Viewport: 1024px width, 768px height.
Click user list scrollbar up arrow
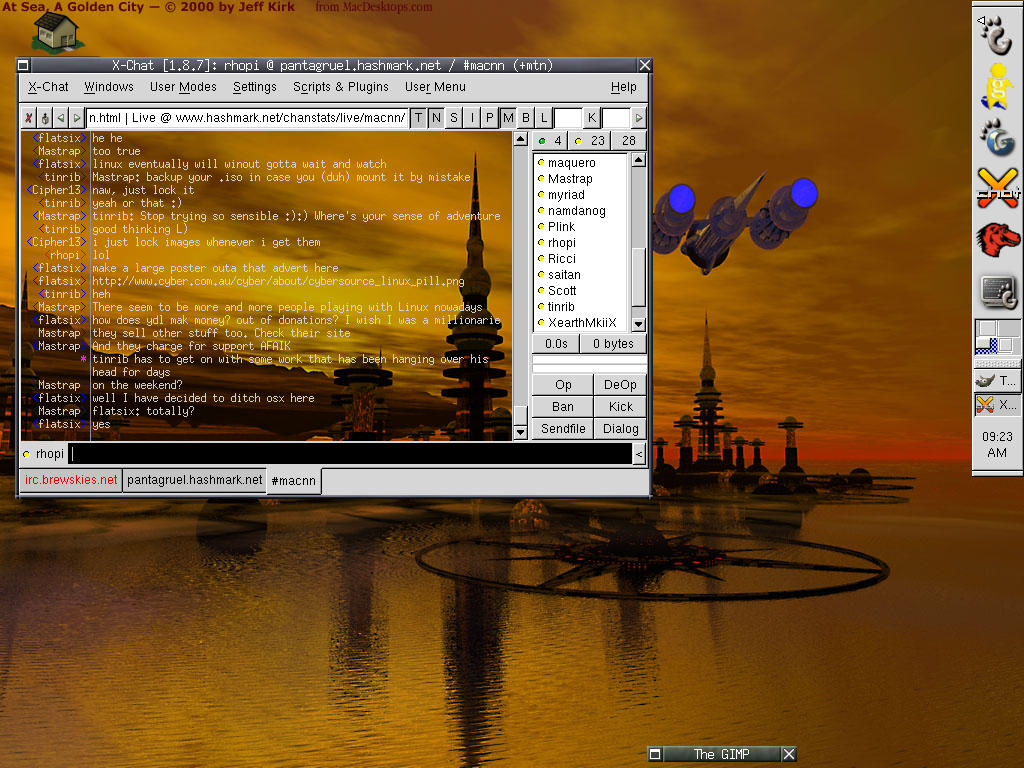tap(639, 160)
